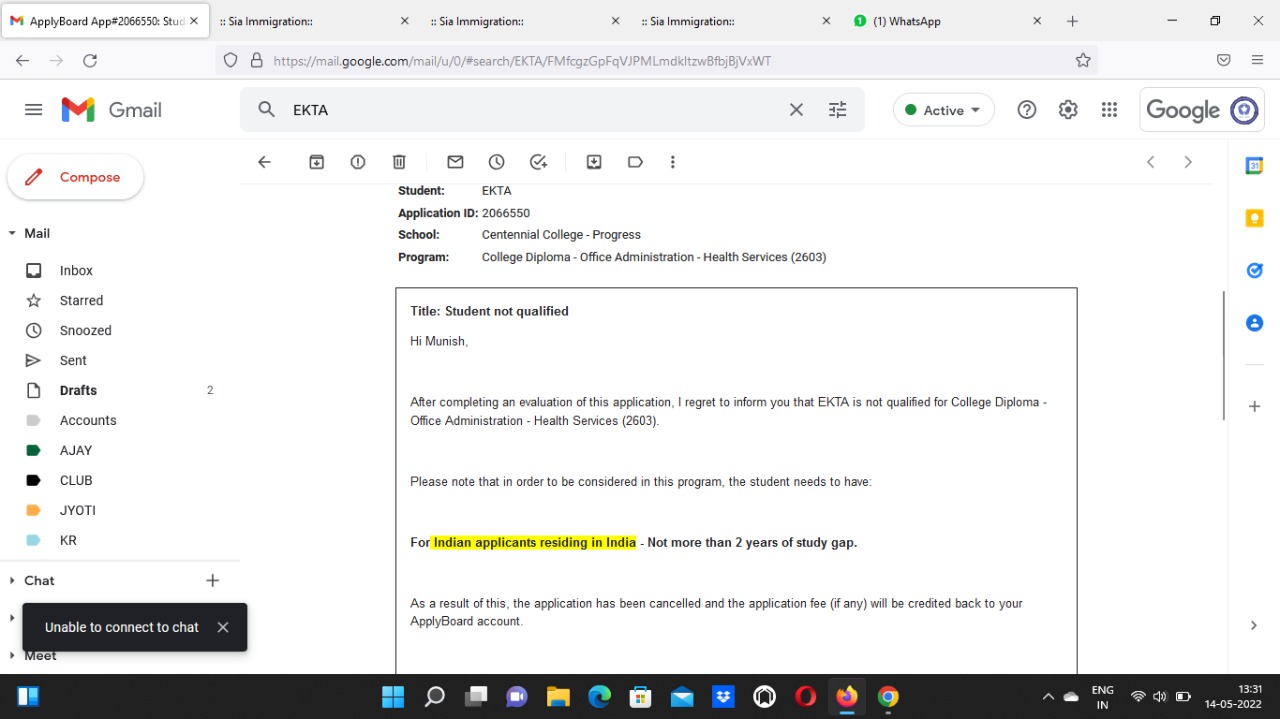Select the Application ID 2066550 text

point(506,213)
